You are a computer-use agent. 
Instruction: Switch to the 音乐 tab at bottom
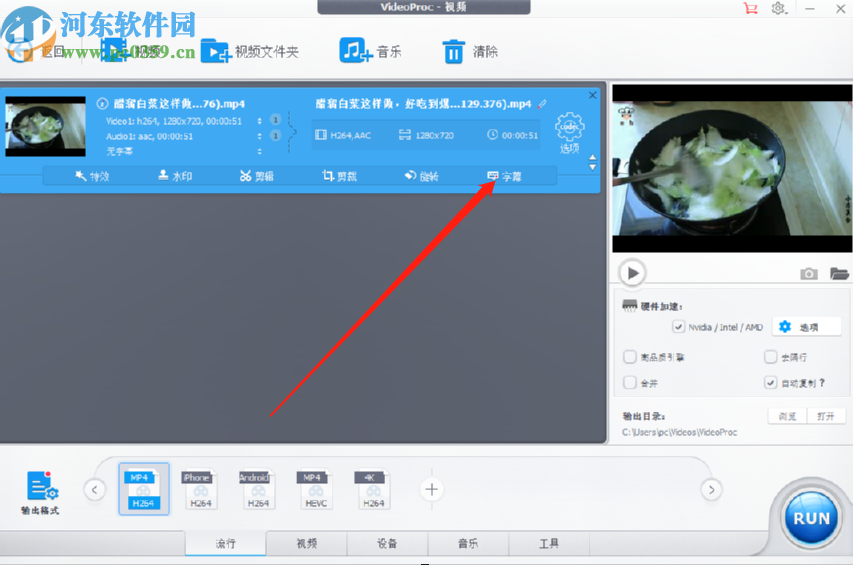pos(468,543)
